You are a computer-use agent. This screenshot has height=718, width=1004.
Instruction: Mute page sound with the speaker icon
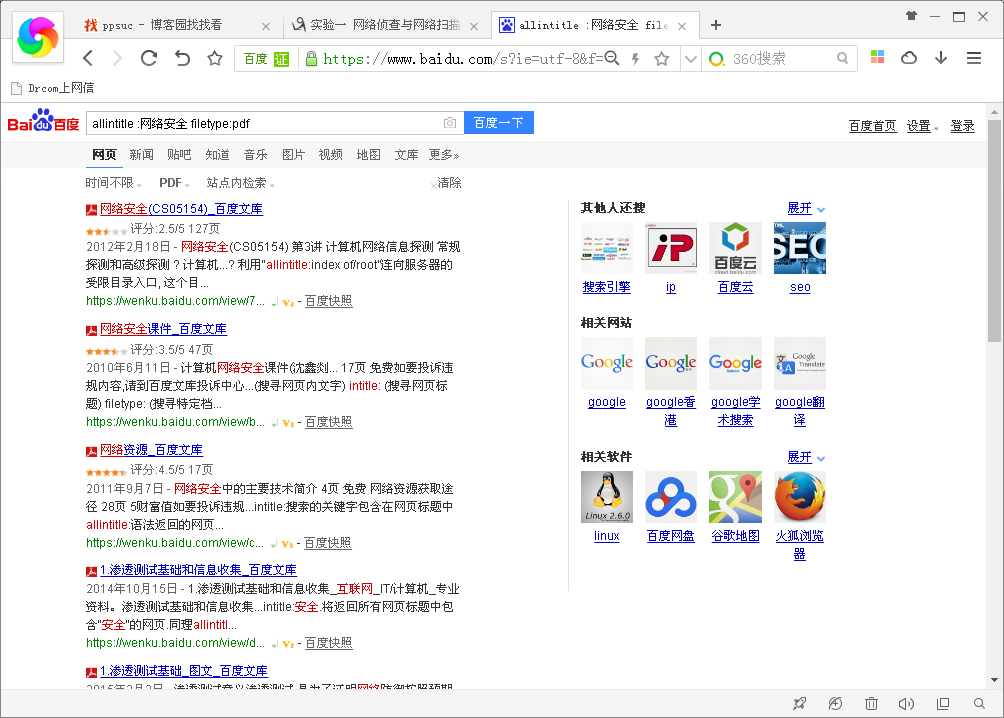[x=906, y=703]
